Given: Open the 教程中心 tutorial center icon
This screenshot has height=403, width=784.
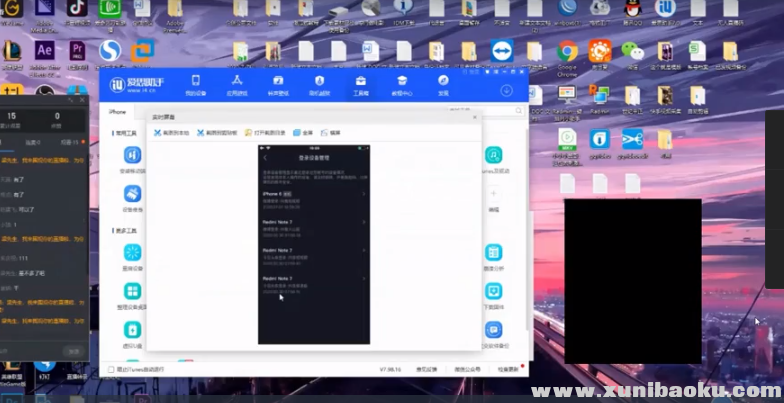Looking at the screenshot, I should coord(401,84).
